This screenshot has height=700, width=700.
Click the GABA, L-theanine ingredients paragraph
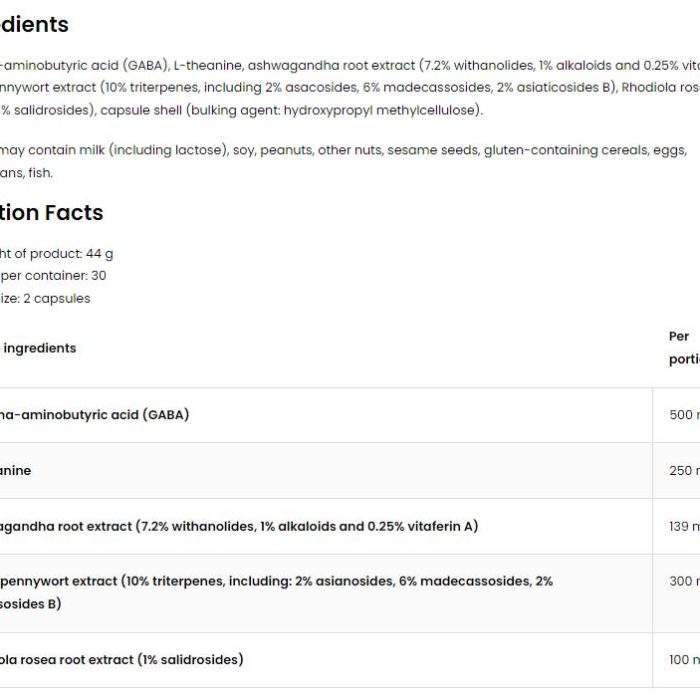[350, 88]
